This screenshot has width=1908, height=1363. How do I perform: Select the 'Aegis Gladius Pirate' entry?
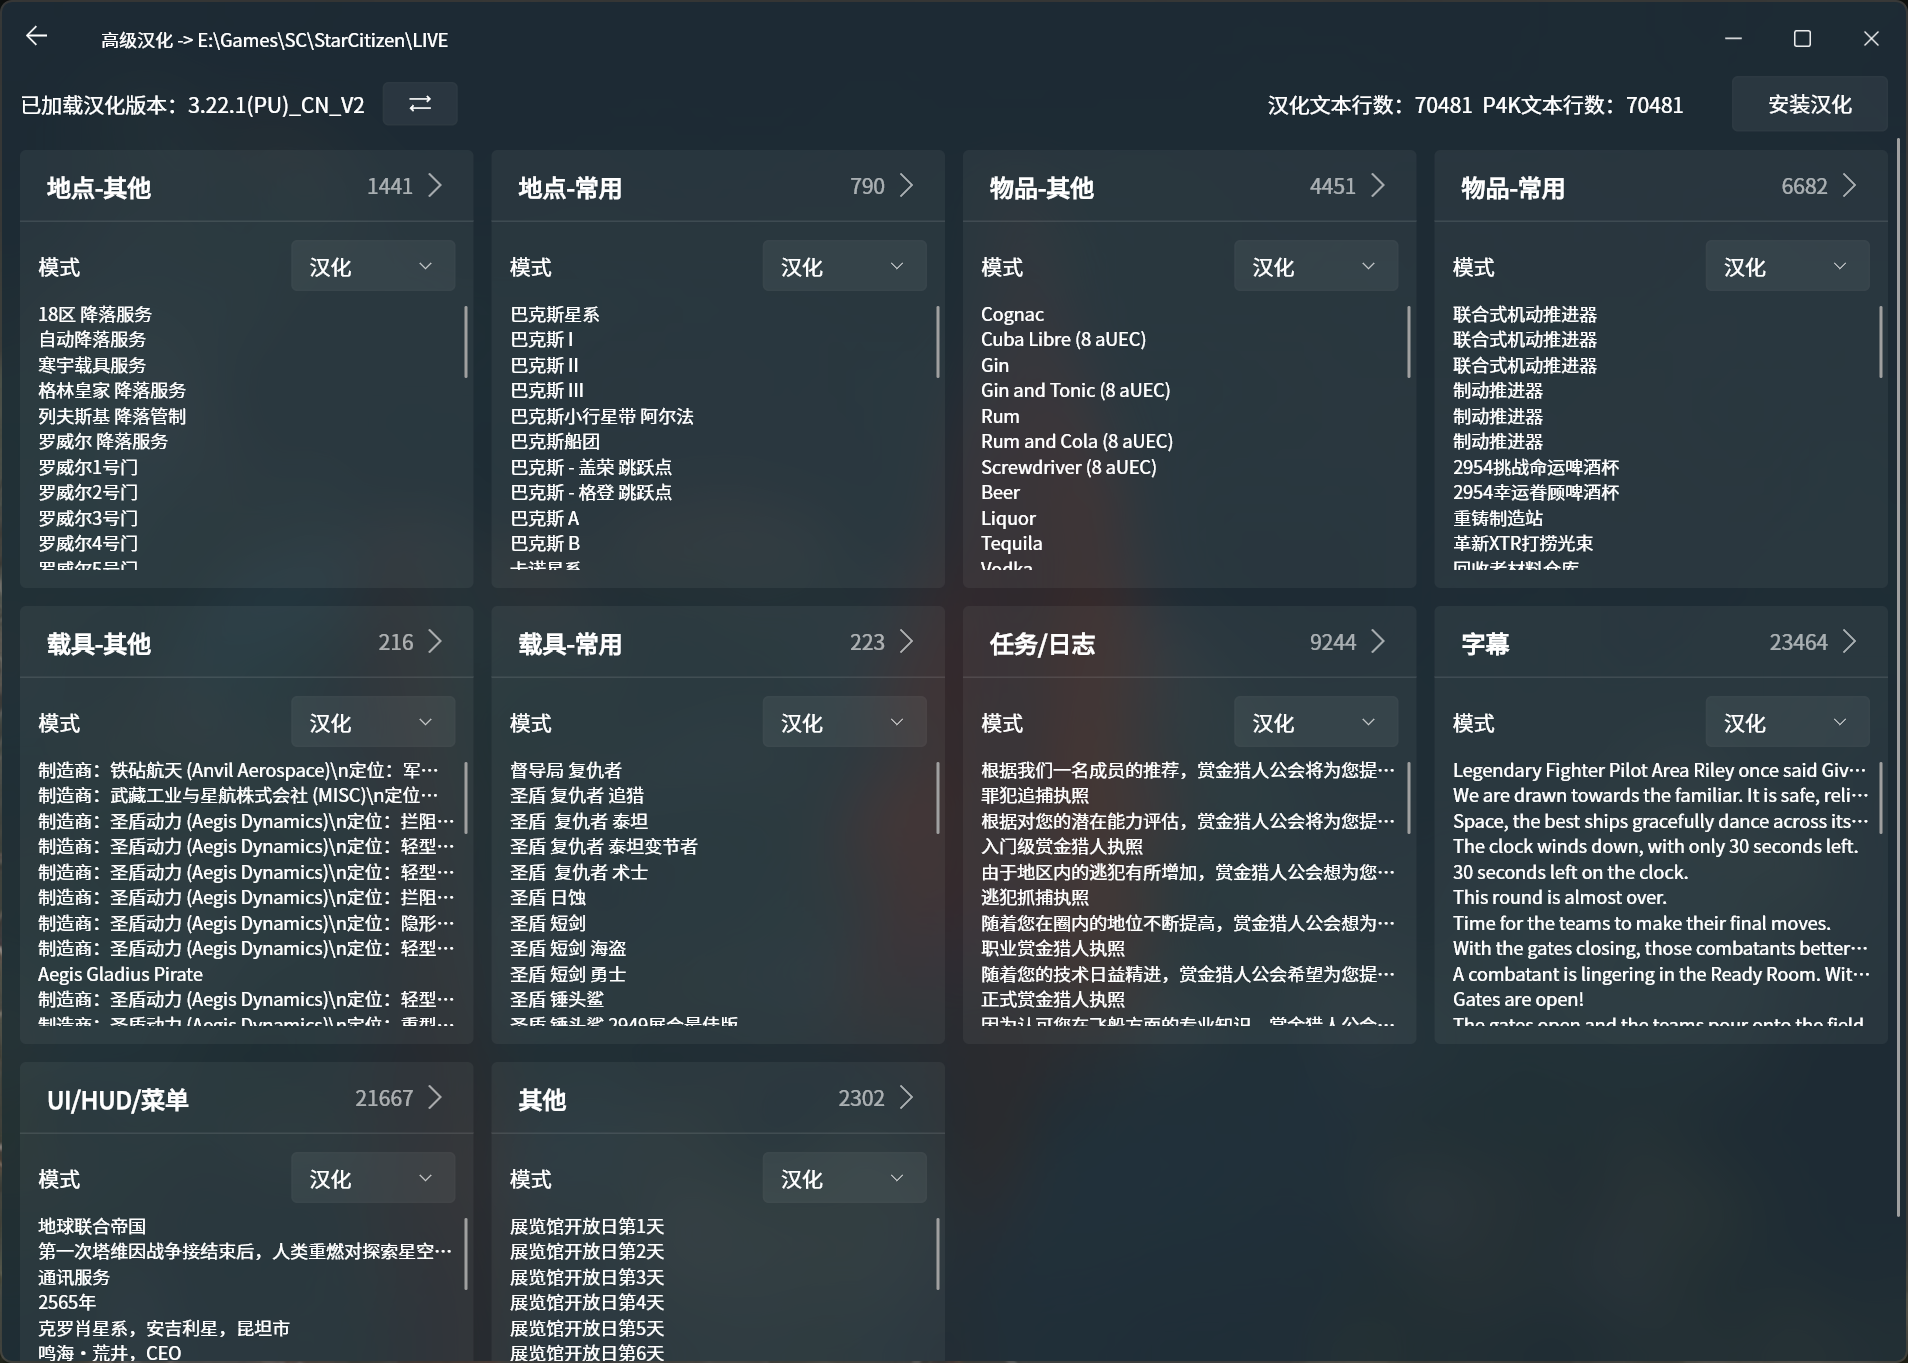120,974
